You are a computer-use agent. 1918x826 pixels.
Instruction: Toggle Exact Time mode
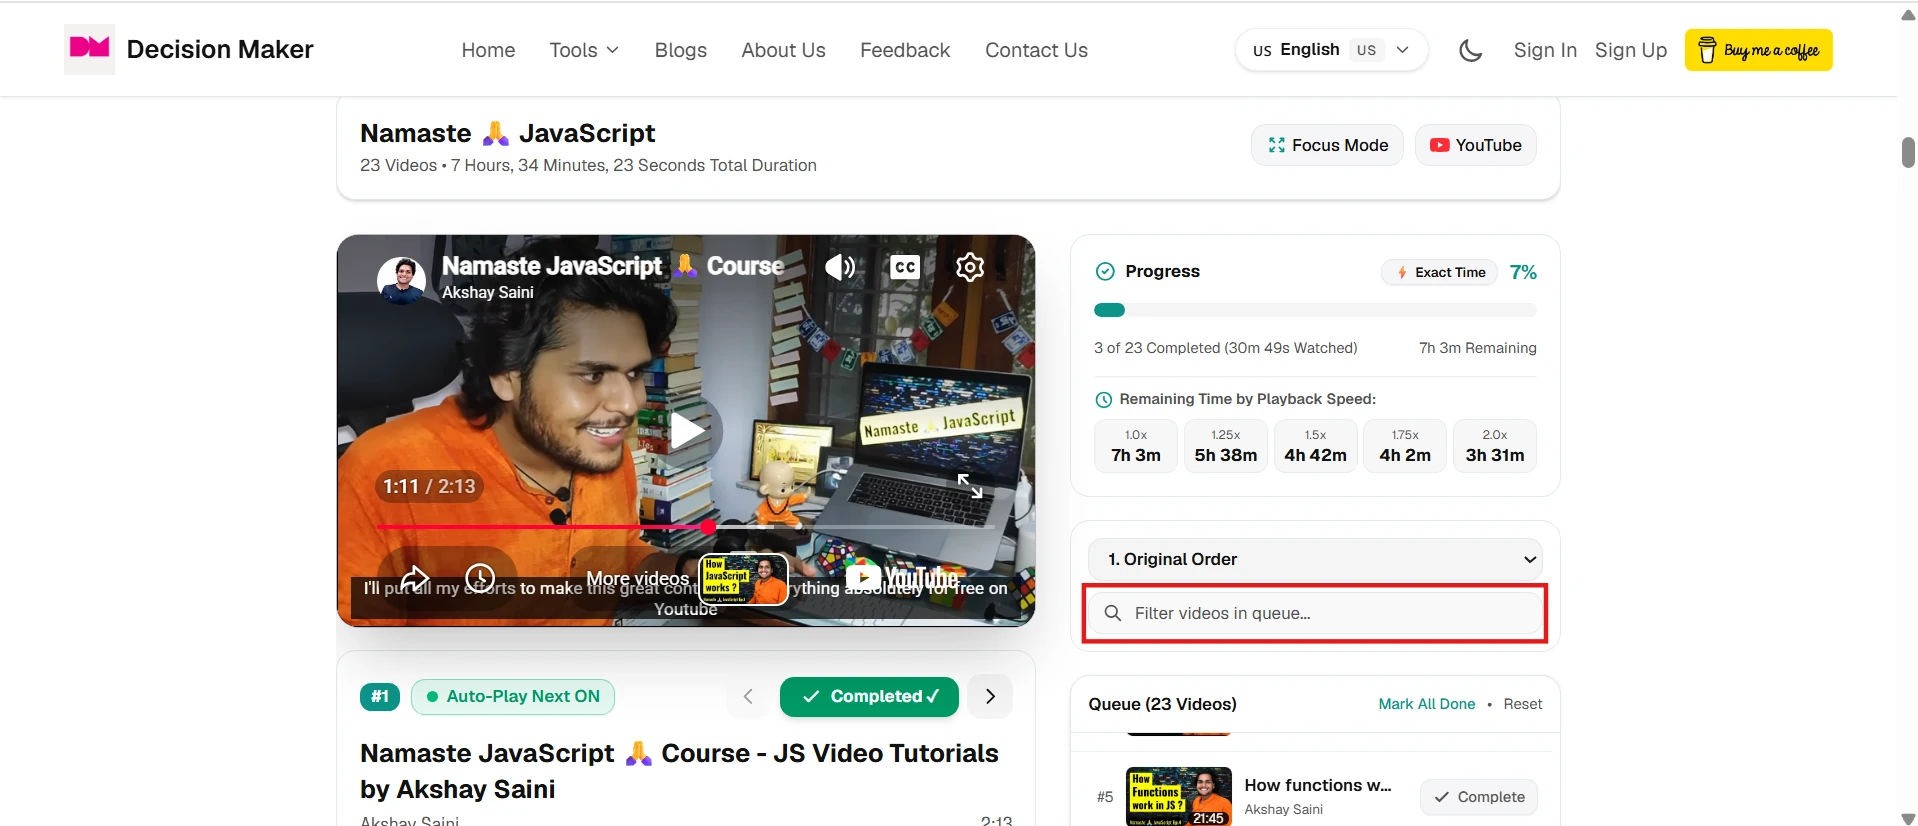coord(1440,272)
